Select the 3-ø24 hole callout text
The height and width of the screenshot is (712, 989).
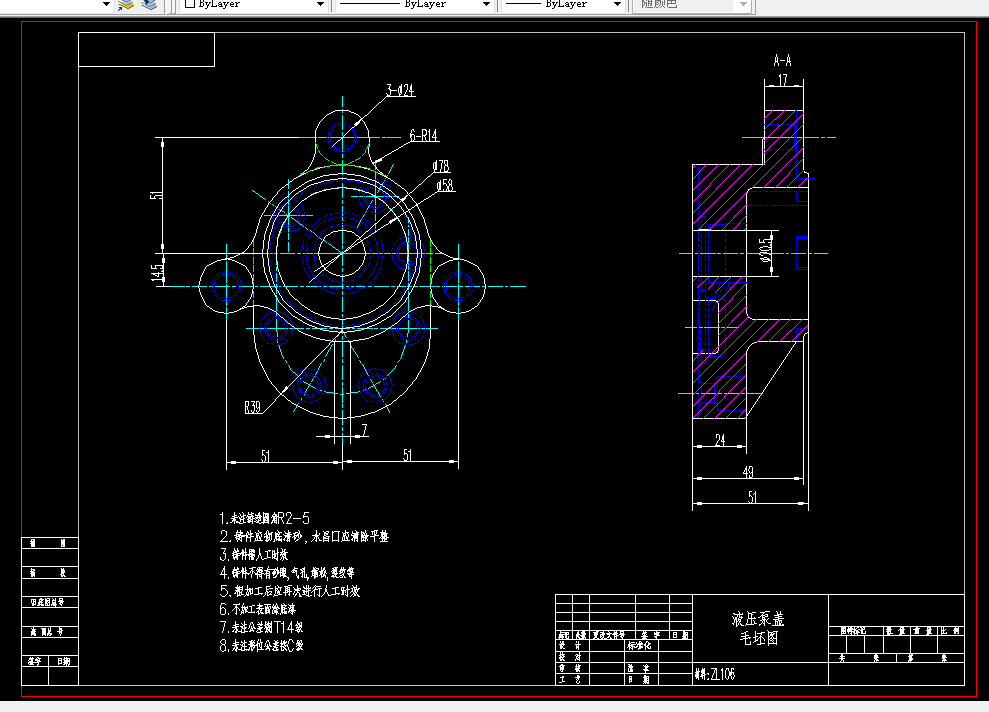[401, 90]
